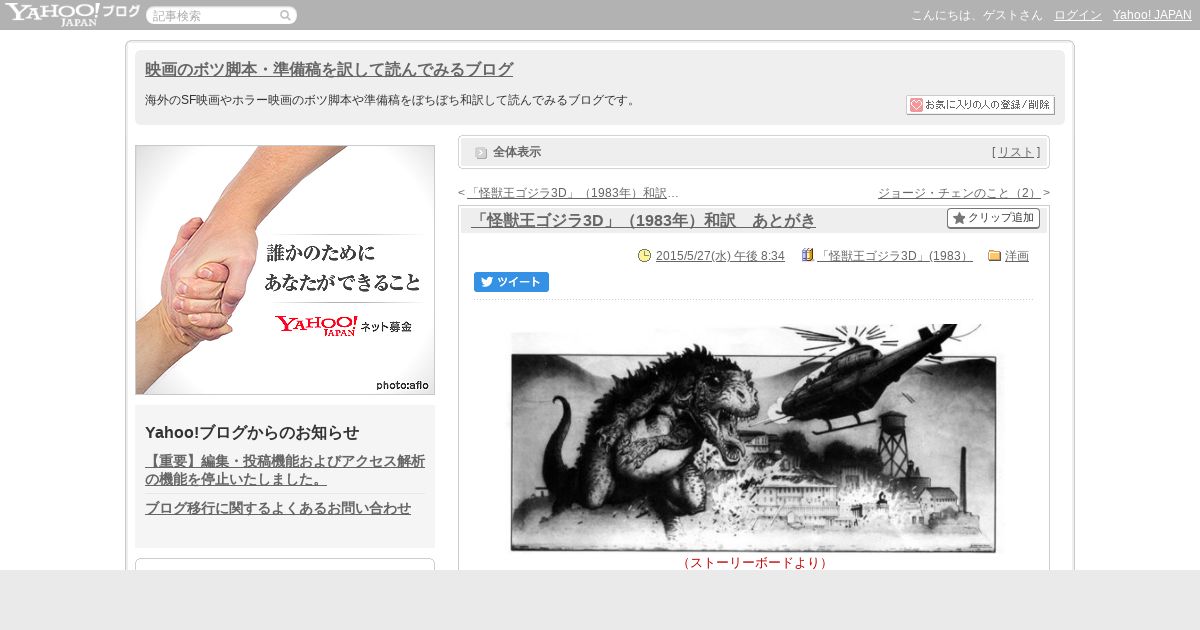Open 【重要】編集・投稿機能 notice link
Screen dimensions: 1200x630
285,470
